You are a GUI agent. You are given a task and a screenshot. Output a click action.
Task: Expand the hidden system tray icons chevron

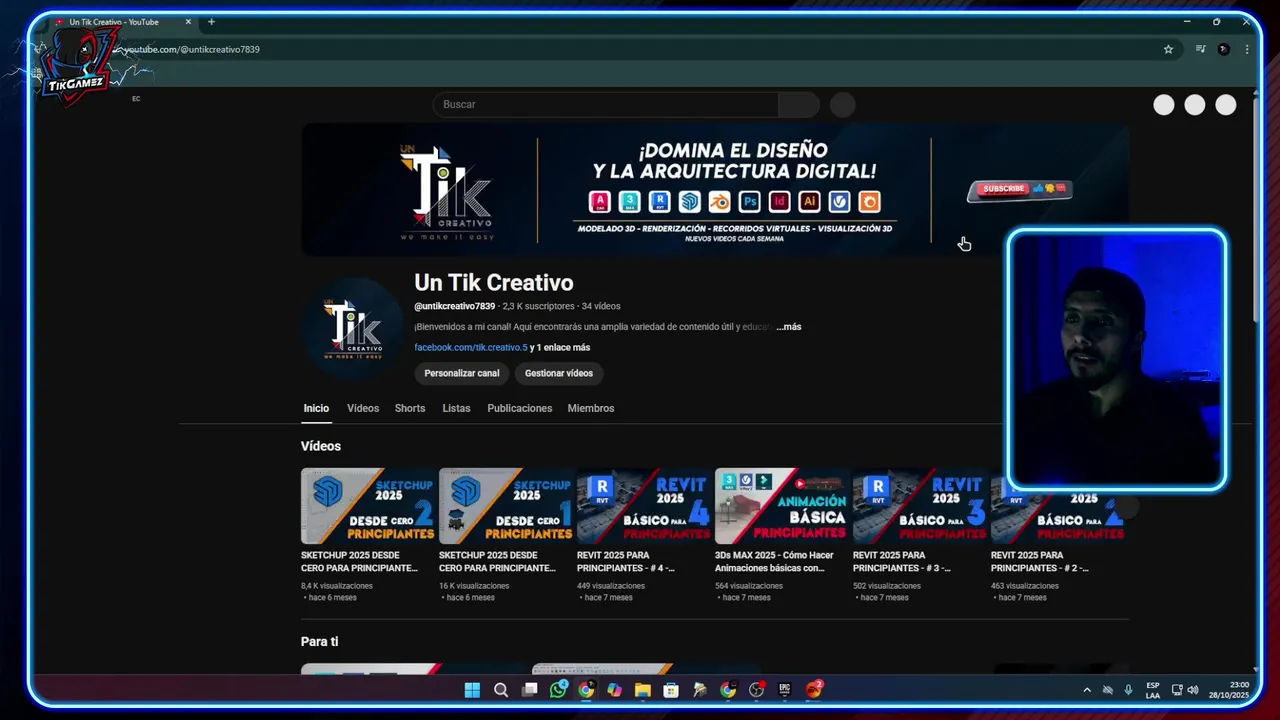pos(1087,690)
